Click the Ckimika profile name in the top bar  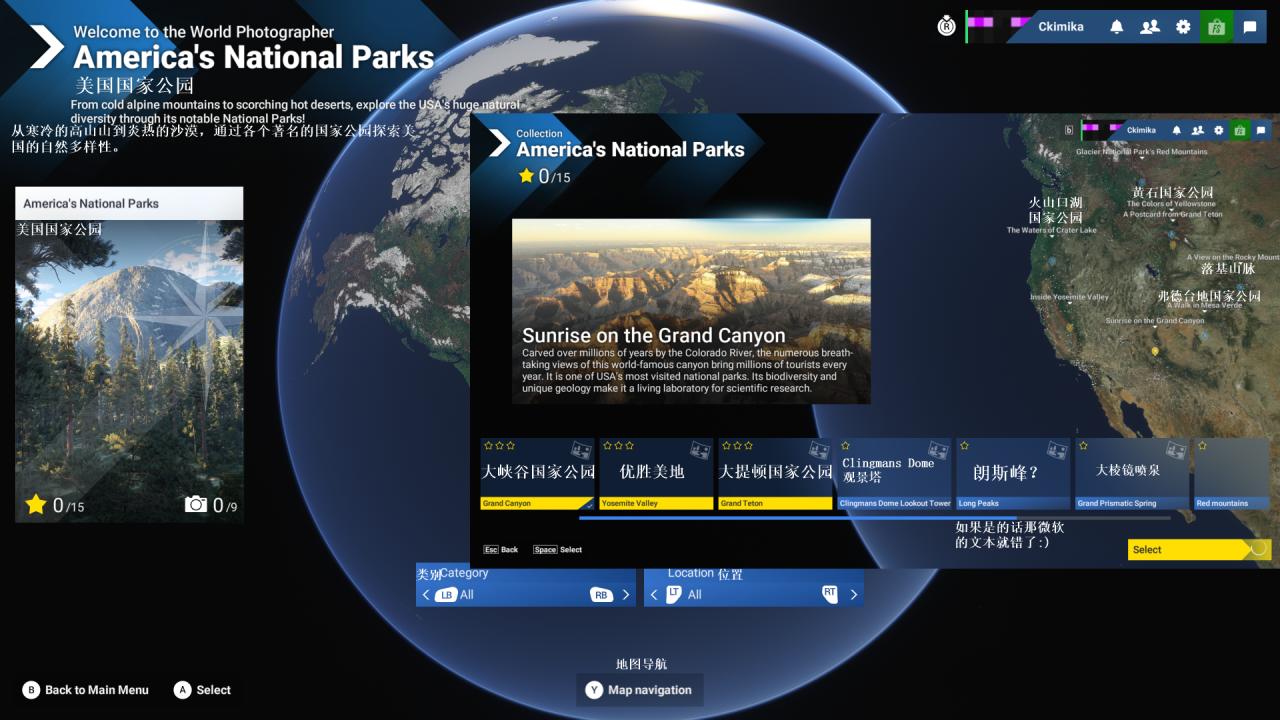1061,27
